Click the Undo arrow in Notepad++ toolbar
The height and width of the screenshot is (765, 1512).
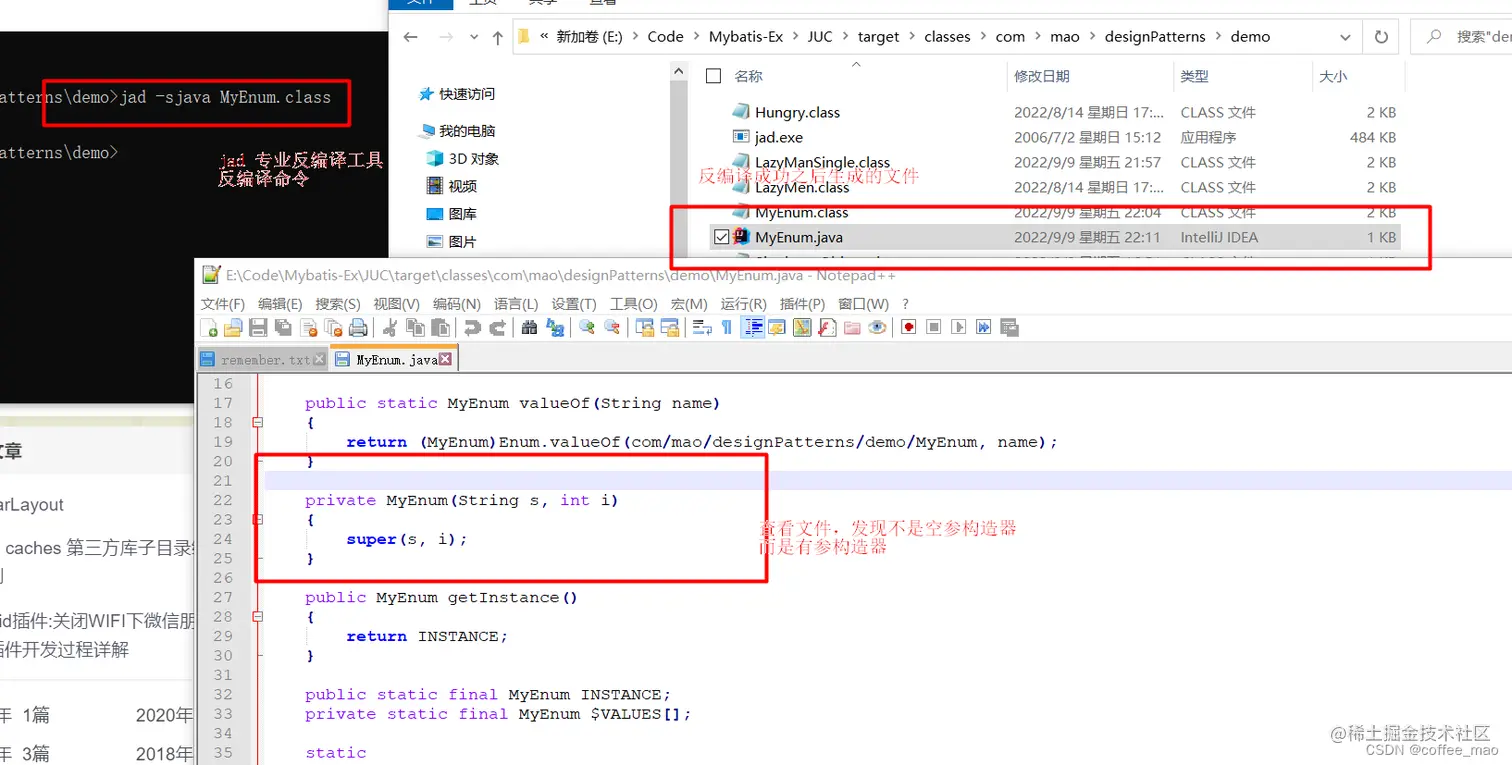pyautogui.click(x=472, y=327)
